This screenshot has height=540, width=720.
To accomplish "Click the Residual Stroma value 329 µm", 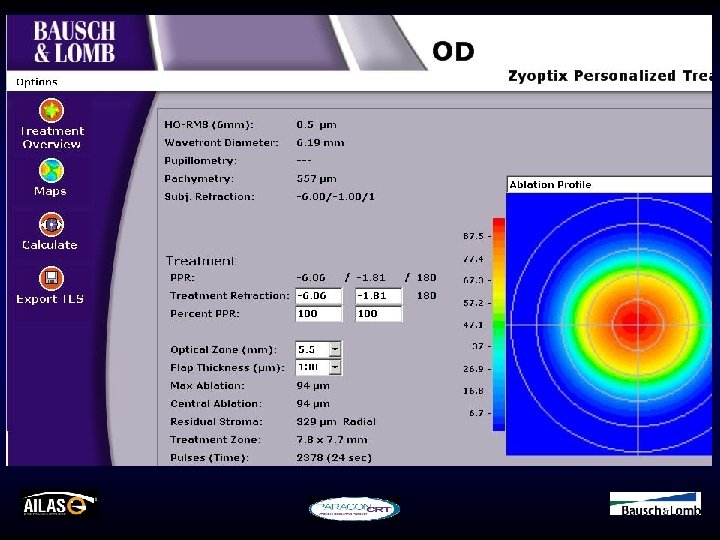I will point(316,422).
